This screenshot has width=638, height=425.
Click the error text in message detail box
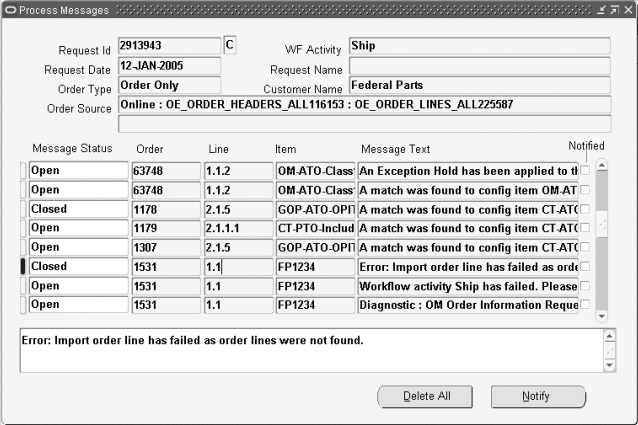coord(192,340)
